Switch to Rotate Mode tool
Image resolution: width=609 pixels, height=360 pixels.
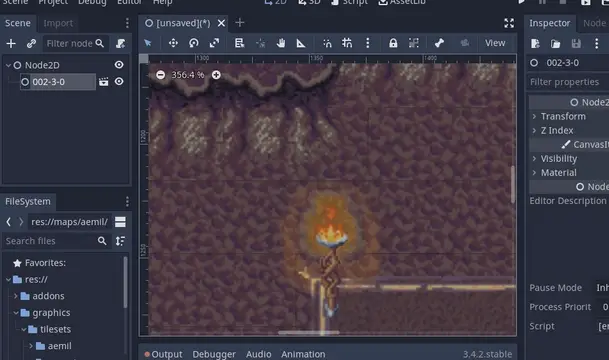193,43
